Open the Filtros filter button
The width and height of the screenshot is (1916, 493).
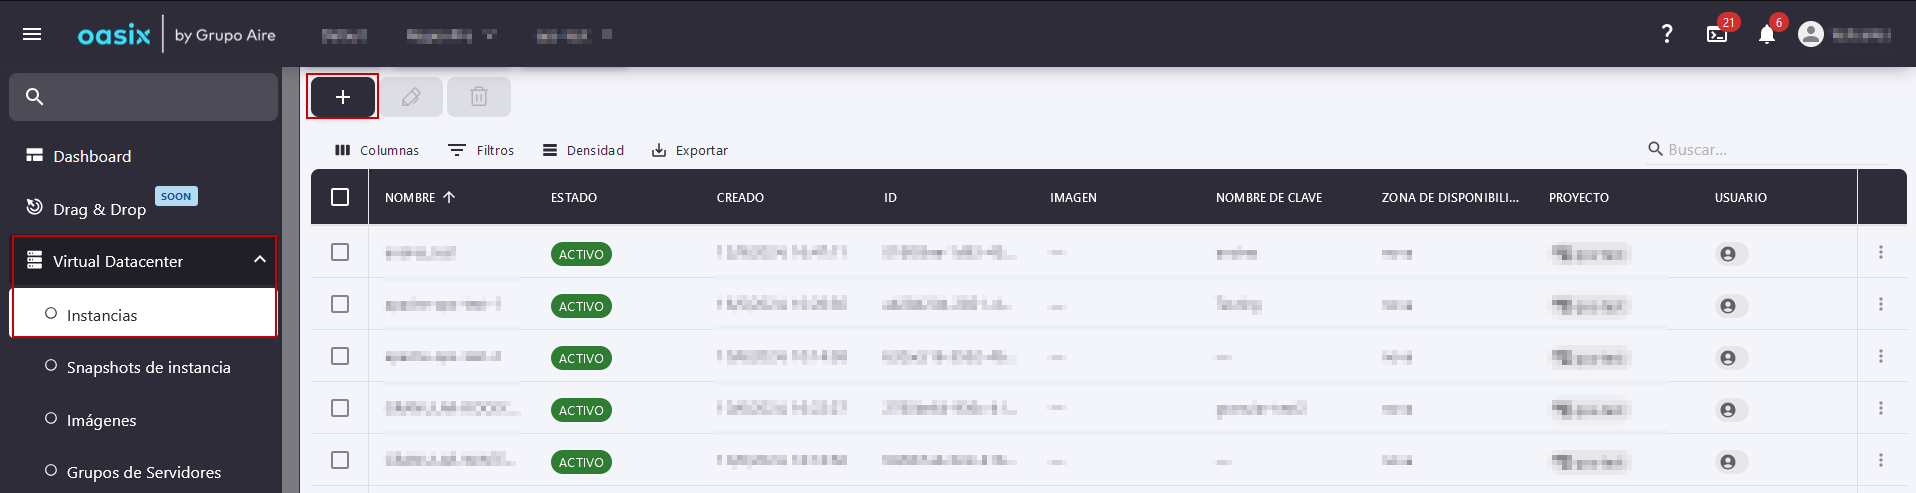click(481, 150)
